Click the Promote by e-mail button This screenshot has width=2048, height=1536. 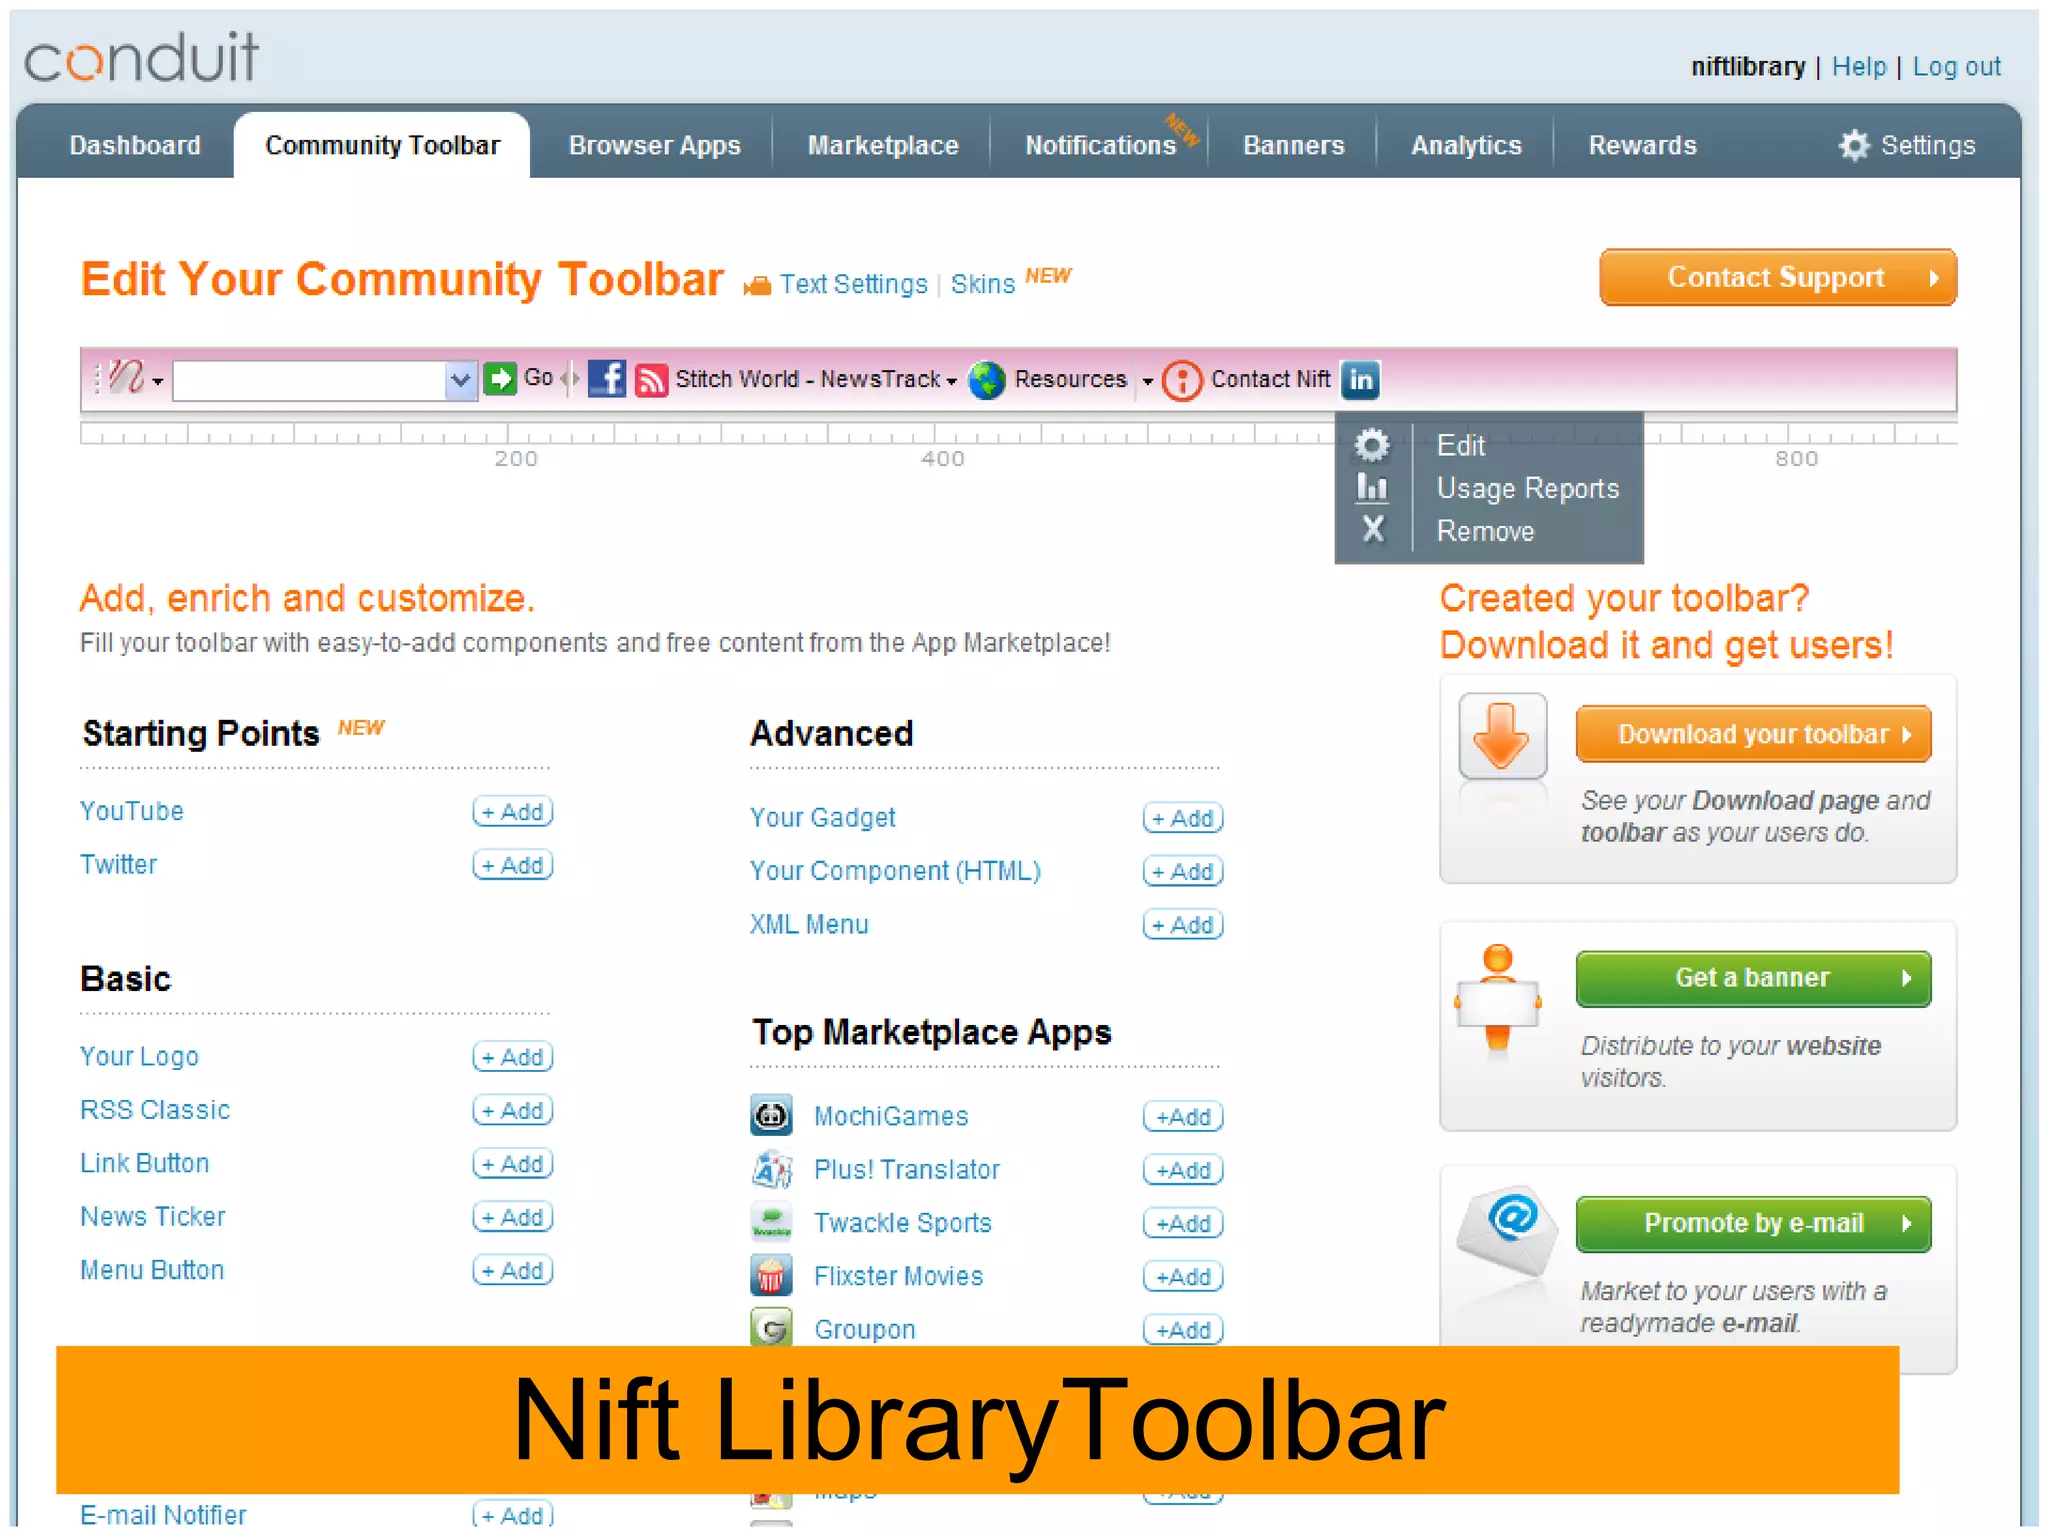[1753, 1223]
